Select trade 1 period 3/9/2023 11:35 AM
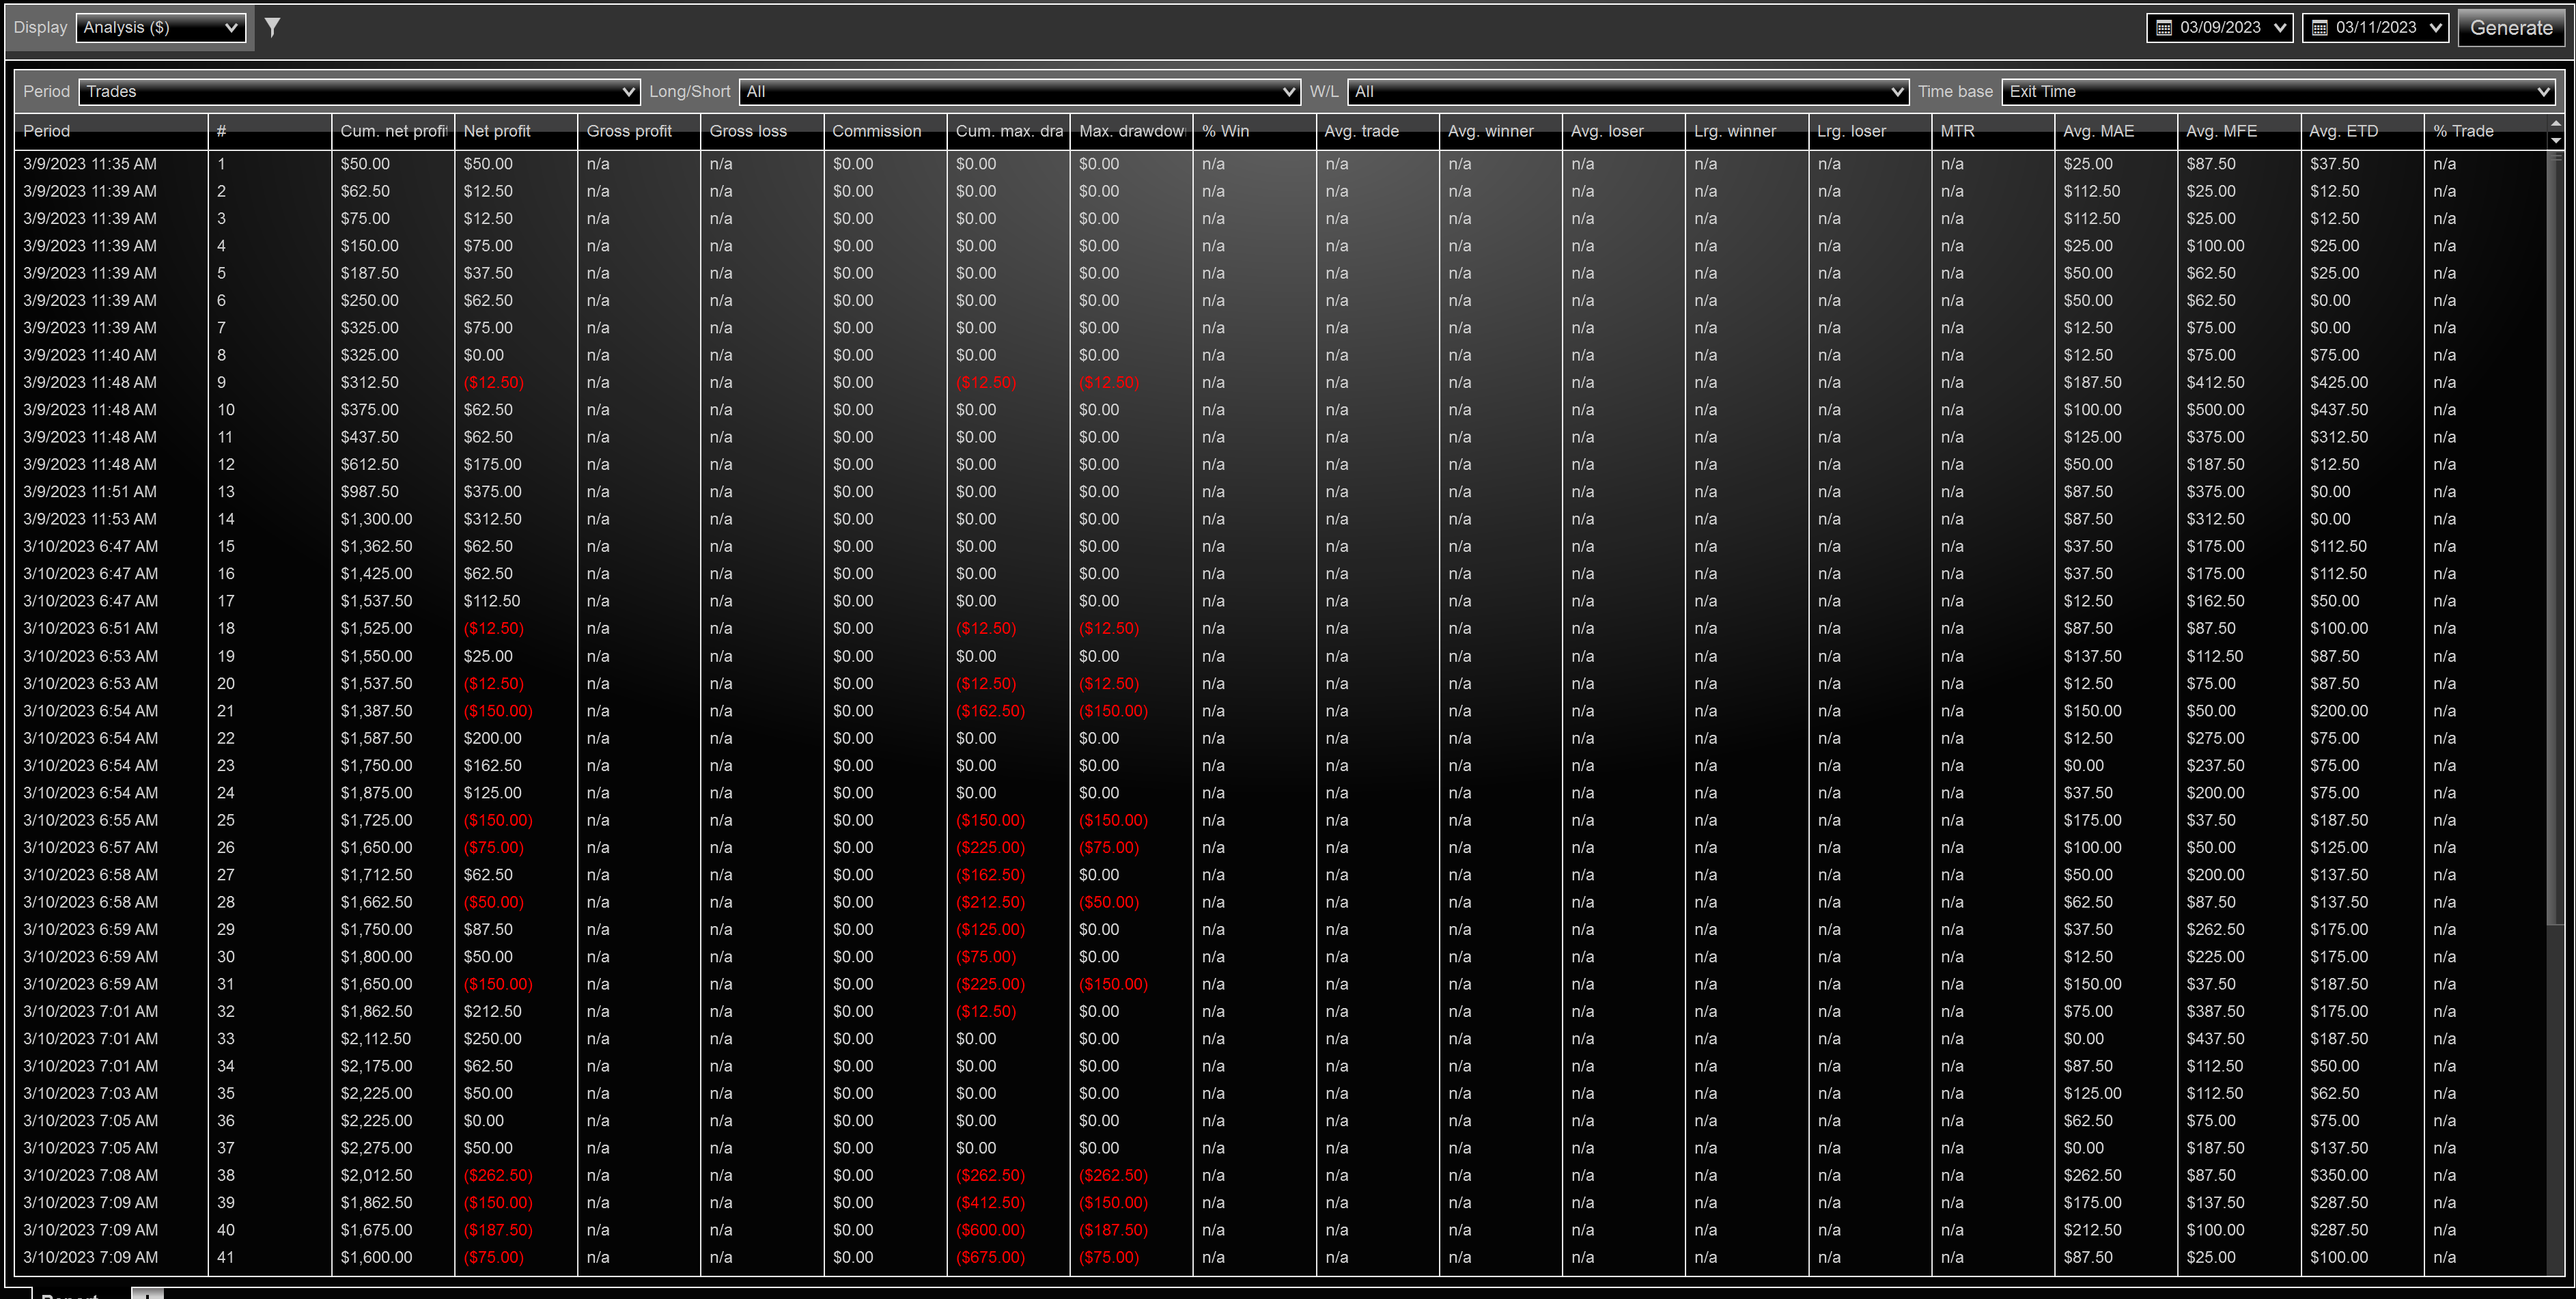Viewport: 2576px width, 1299px height. [x=90, y=164]
